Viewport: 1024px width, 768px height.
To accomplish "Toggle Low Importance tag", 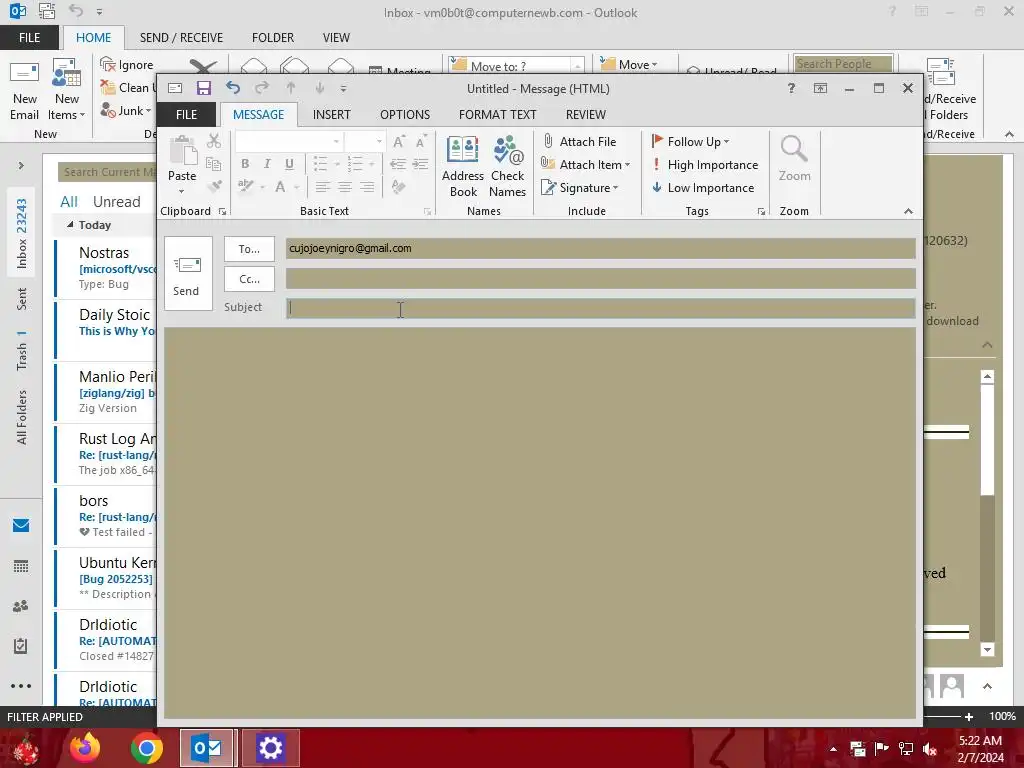I will point(703,188).
